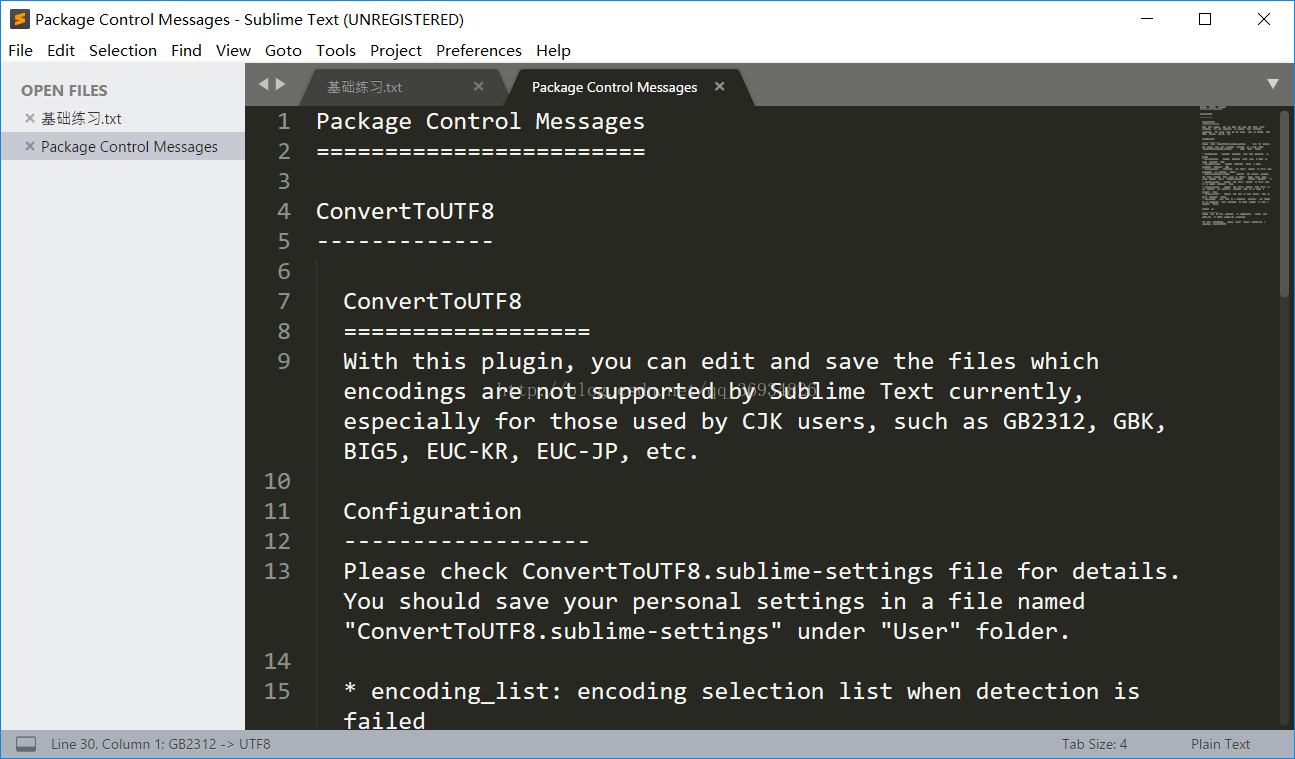The height and width of the screenshot is (759, 1295).
Task: Go to previous tab with left arrow
Action: pyautogui.click(x=264, y=84)
